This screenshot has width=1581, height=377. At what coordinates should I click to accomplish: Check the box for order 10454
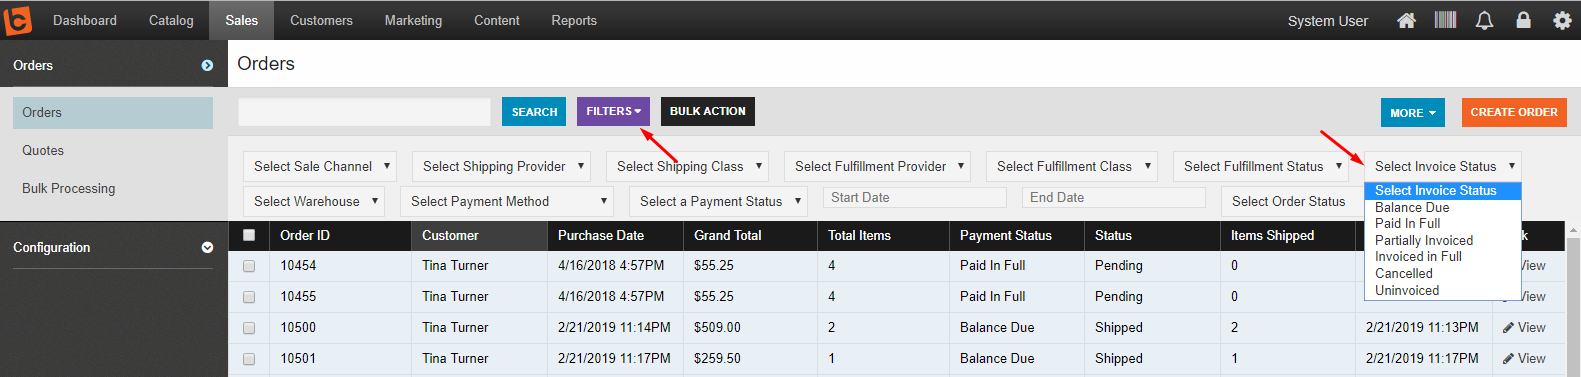click(x=249, y=266)
